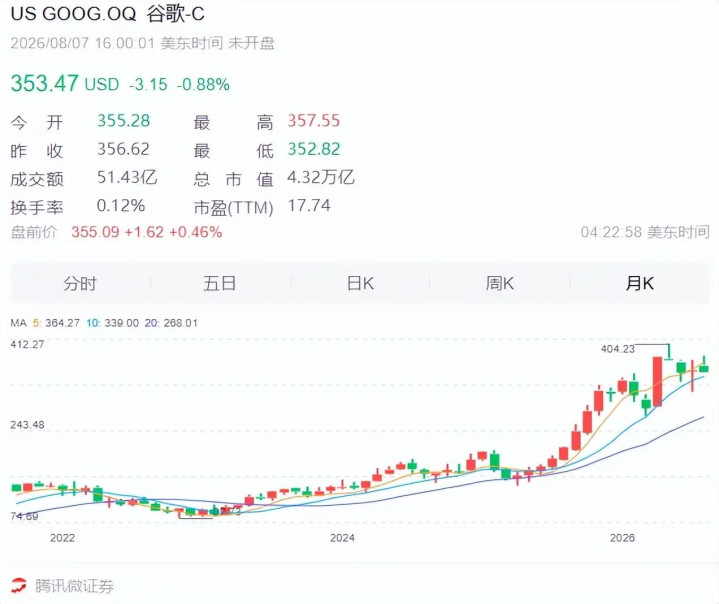Click the 412.27 y-axis label

pyautogui.click(x=28, y=344)
